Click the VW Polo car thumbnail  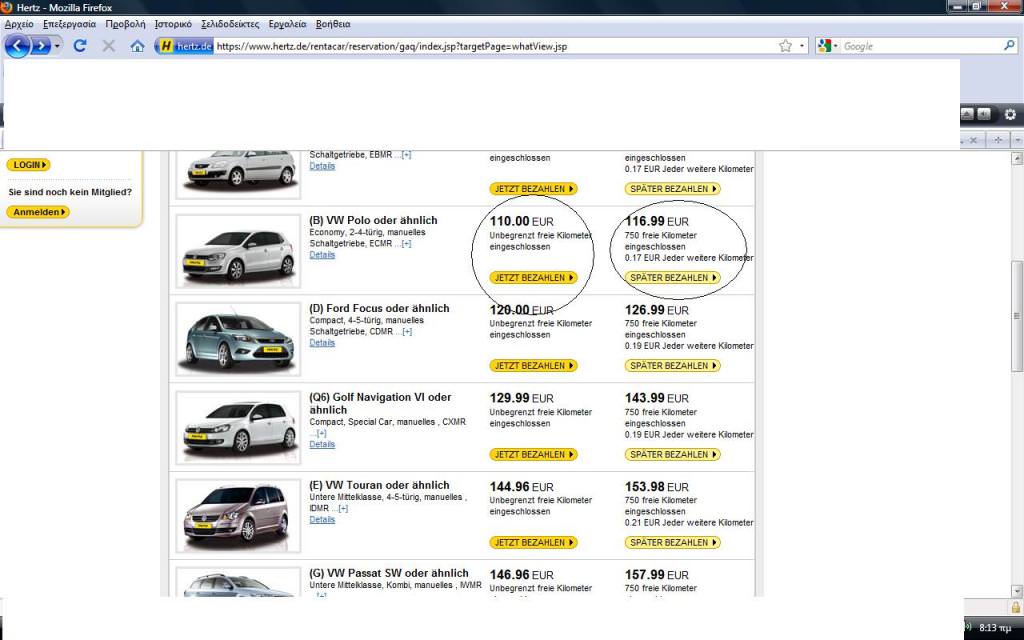click(x=238, y=251)
